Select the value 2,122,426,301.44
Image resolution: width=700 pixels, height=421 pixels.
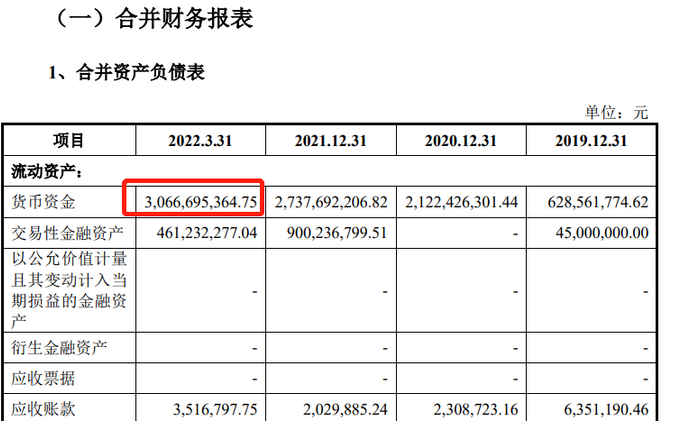[461, 202]
